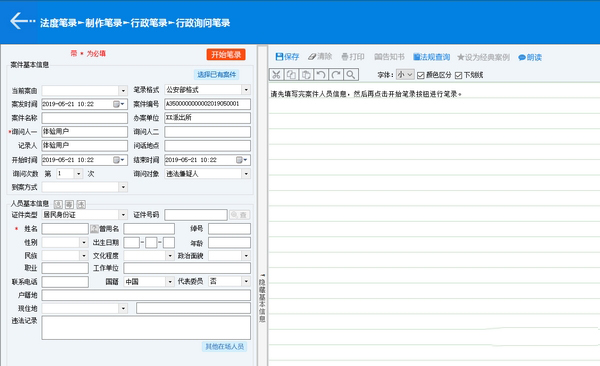Image resolution: width=600 pixels, height=366 pixels.
Task: Click the 违法记录 text area
Action: [146, 328]
